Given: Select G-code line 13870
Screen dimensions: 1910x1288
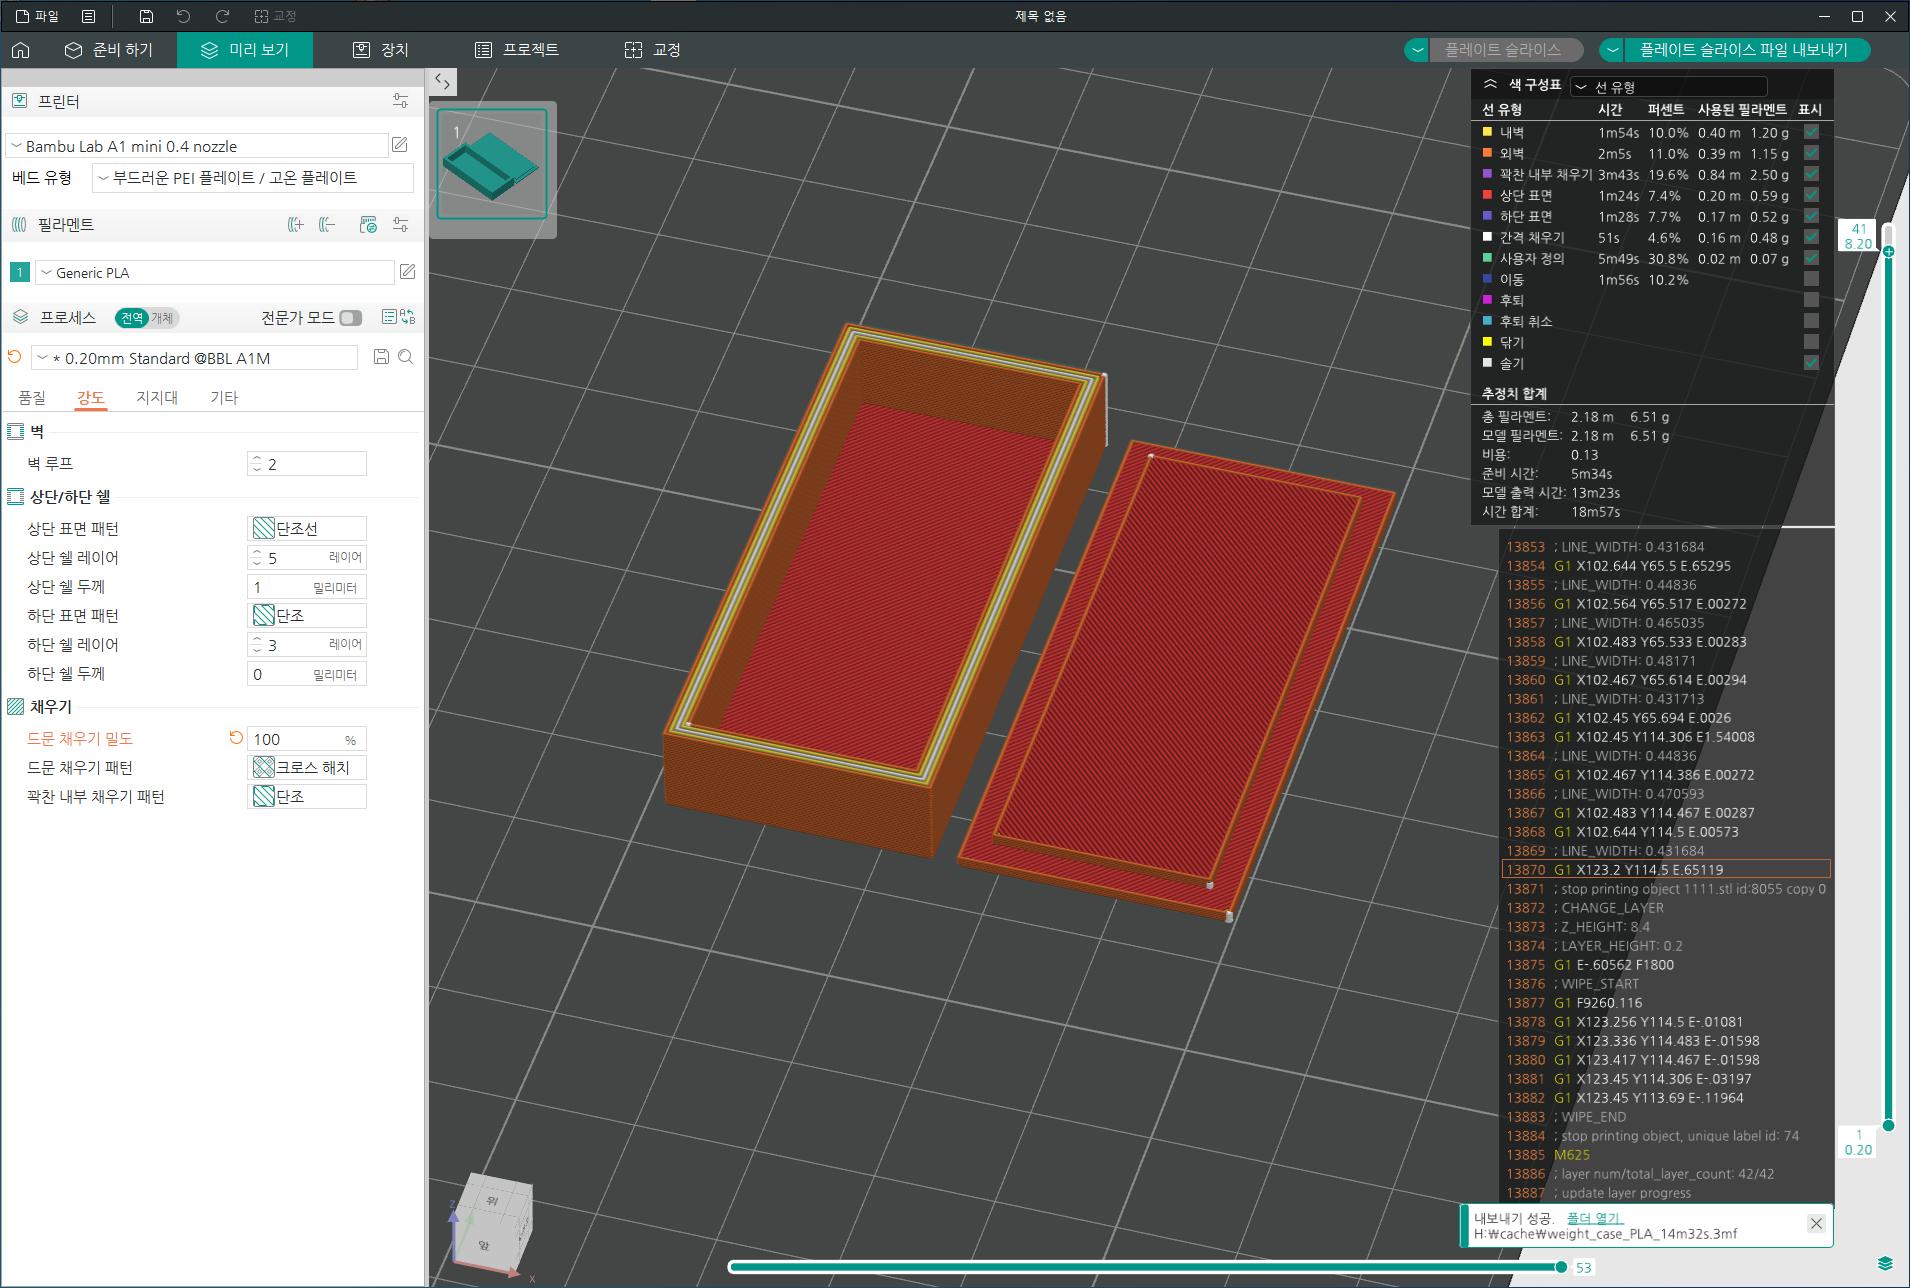Looking at the screenshot, I should tap(1666, 870).
